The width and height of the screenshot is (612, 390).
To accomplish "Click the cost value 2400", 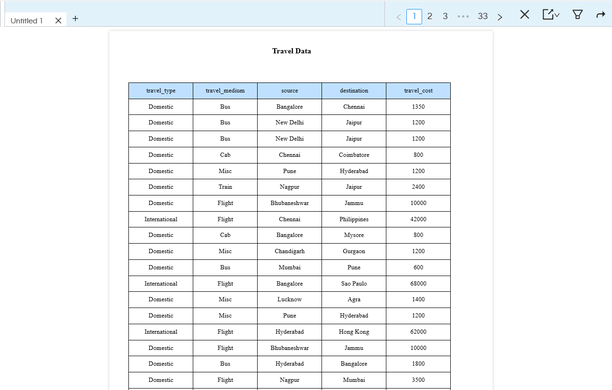I will (418, 187).
